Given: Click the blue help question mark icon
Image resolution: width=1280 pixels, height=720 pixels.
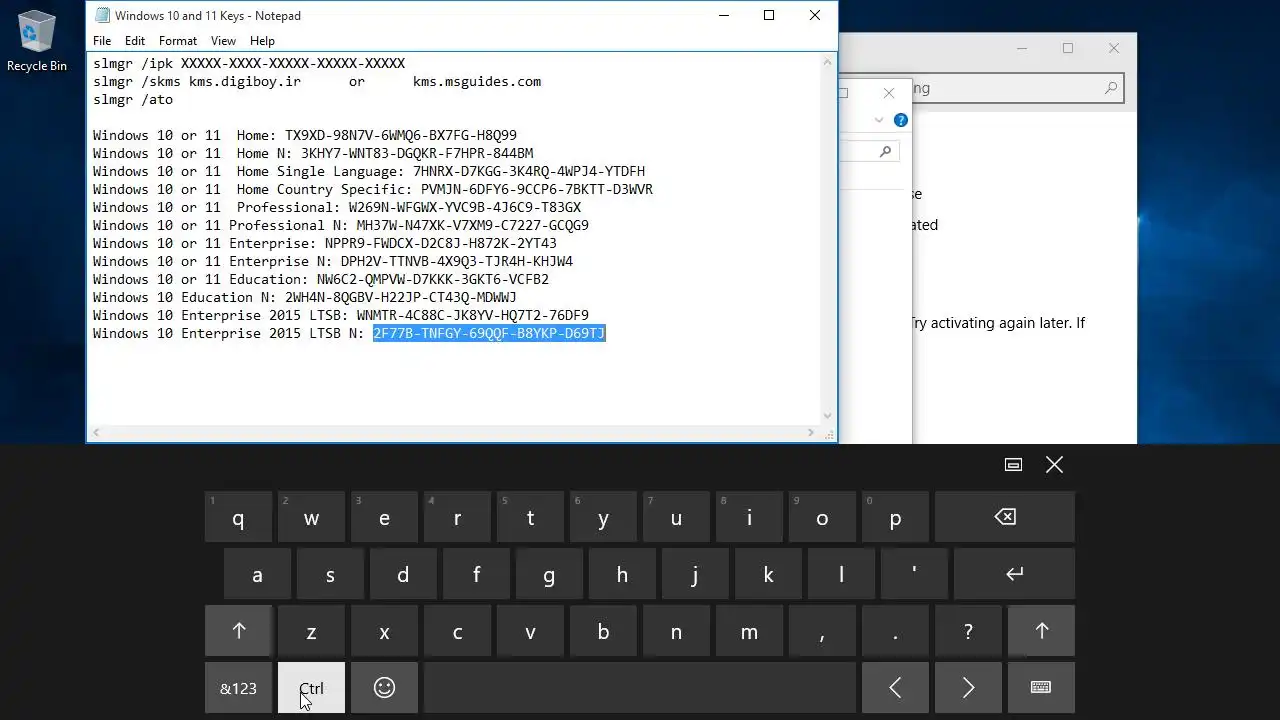Looking at the screenshot, I should click(x=901, y=120).
